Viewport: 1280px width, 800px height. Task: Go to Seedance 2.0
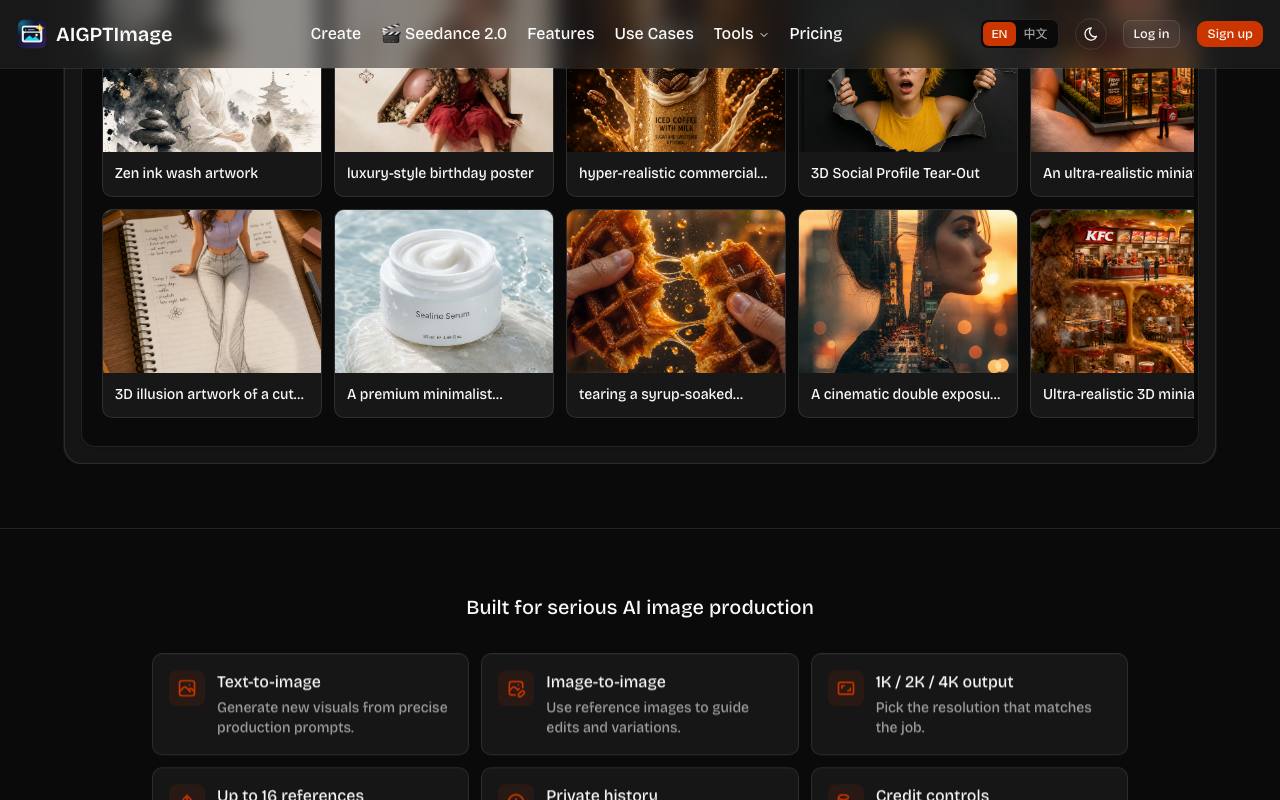[444, 34]
